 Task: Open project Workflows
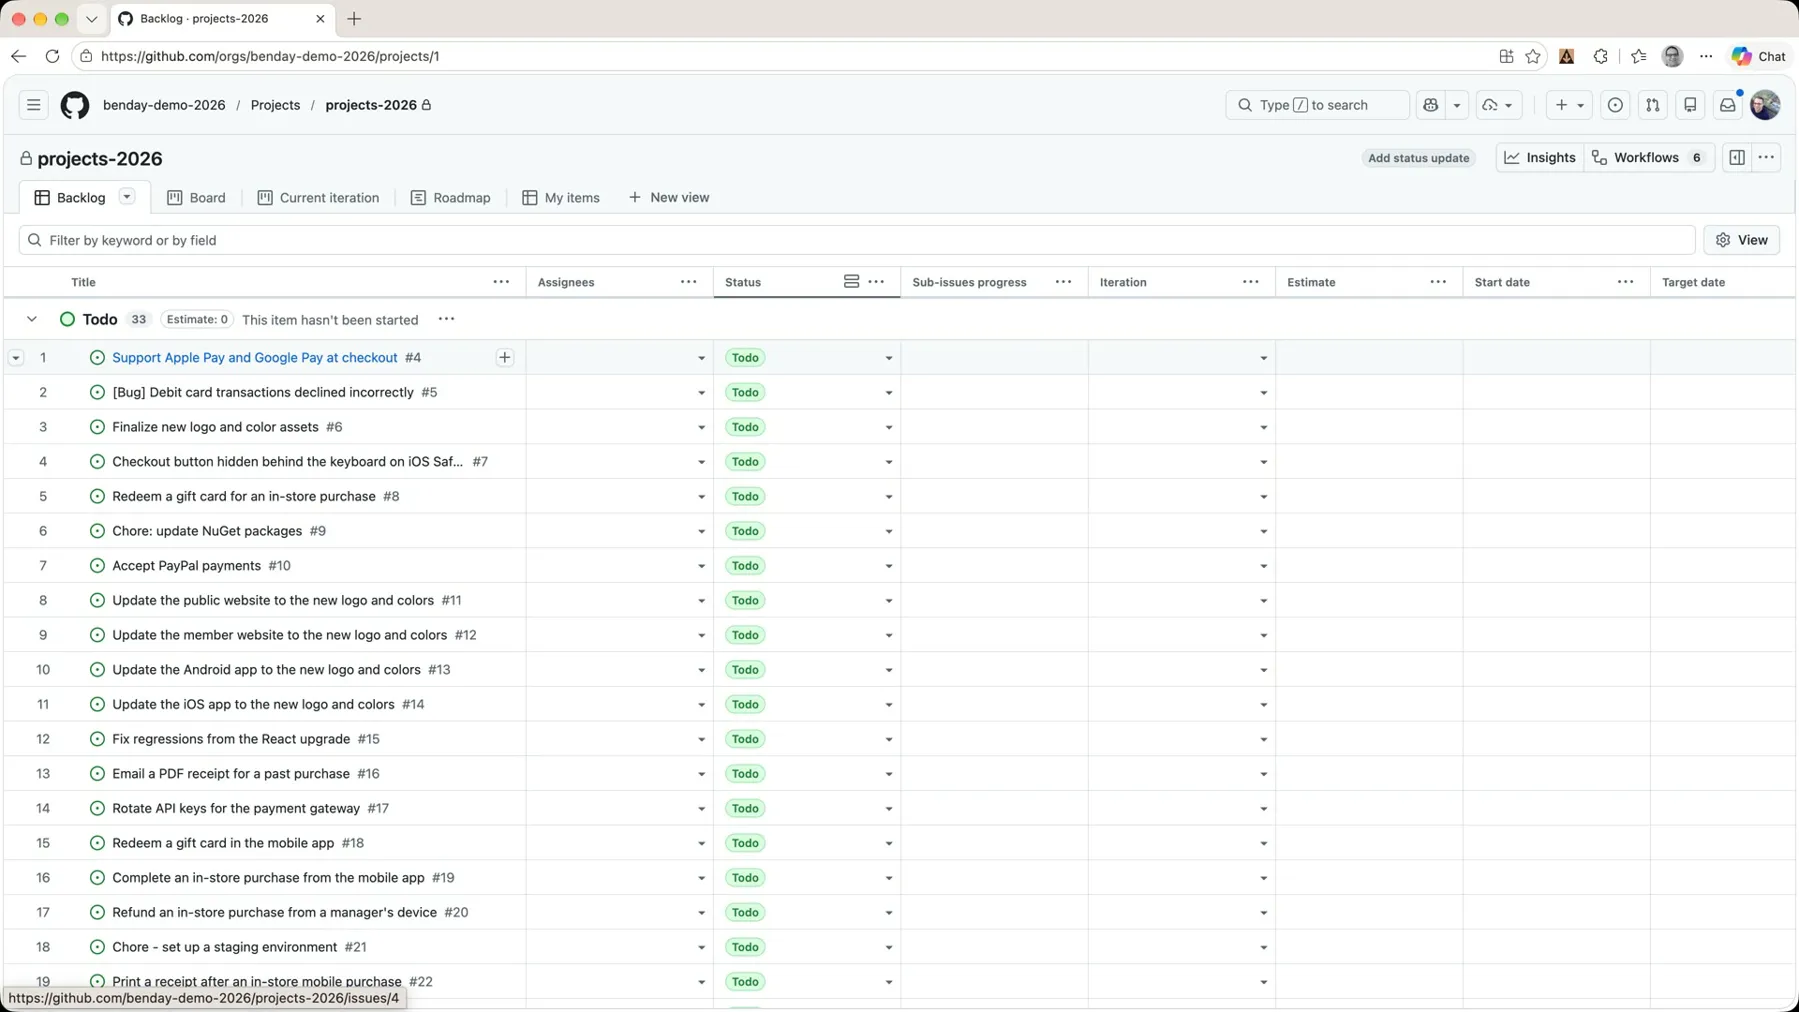[1650, 158]
